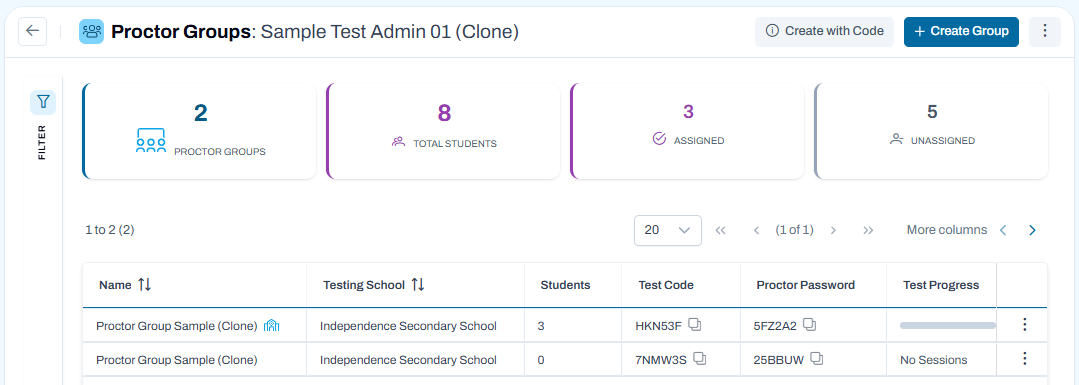
Task: Open row actions for the No Sessions group
Action: point(1025,358)
